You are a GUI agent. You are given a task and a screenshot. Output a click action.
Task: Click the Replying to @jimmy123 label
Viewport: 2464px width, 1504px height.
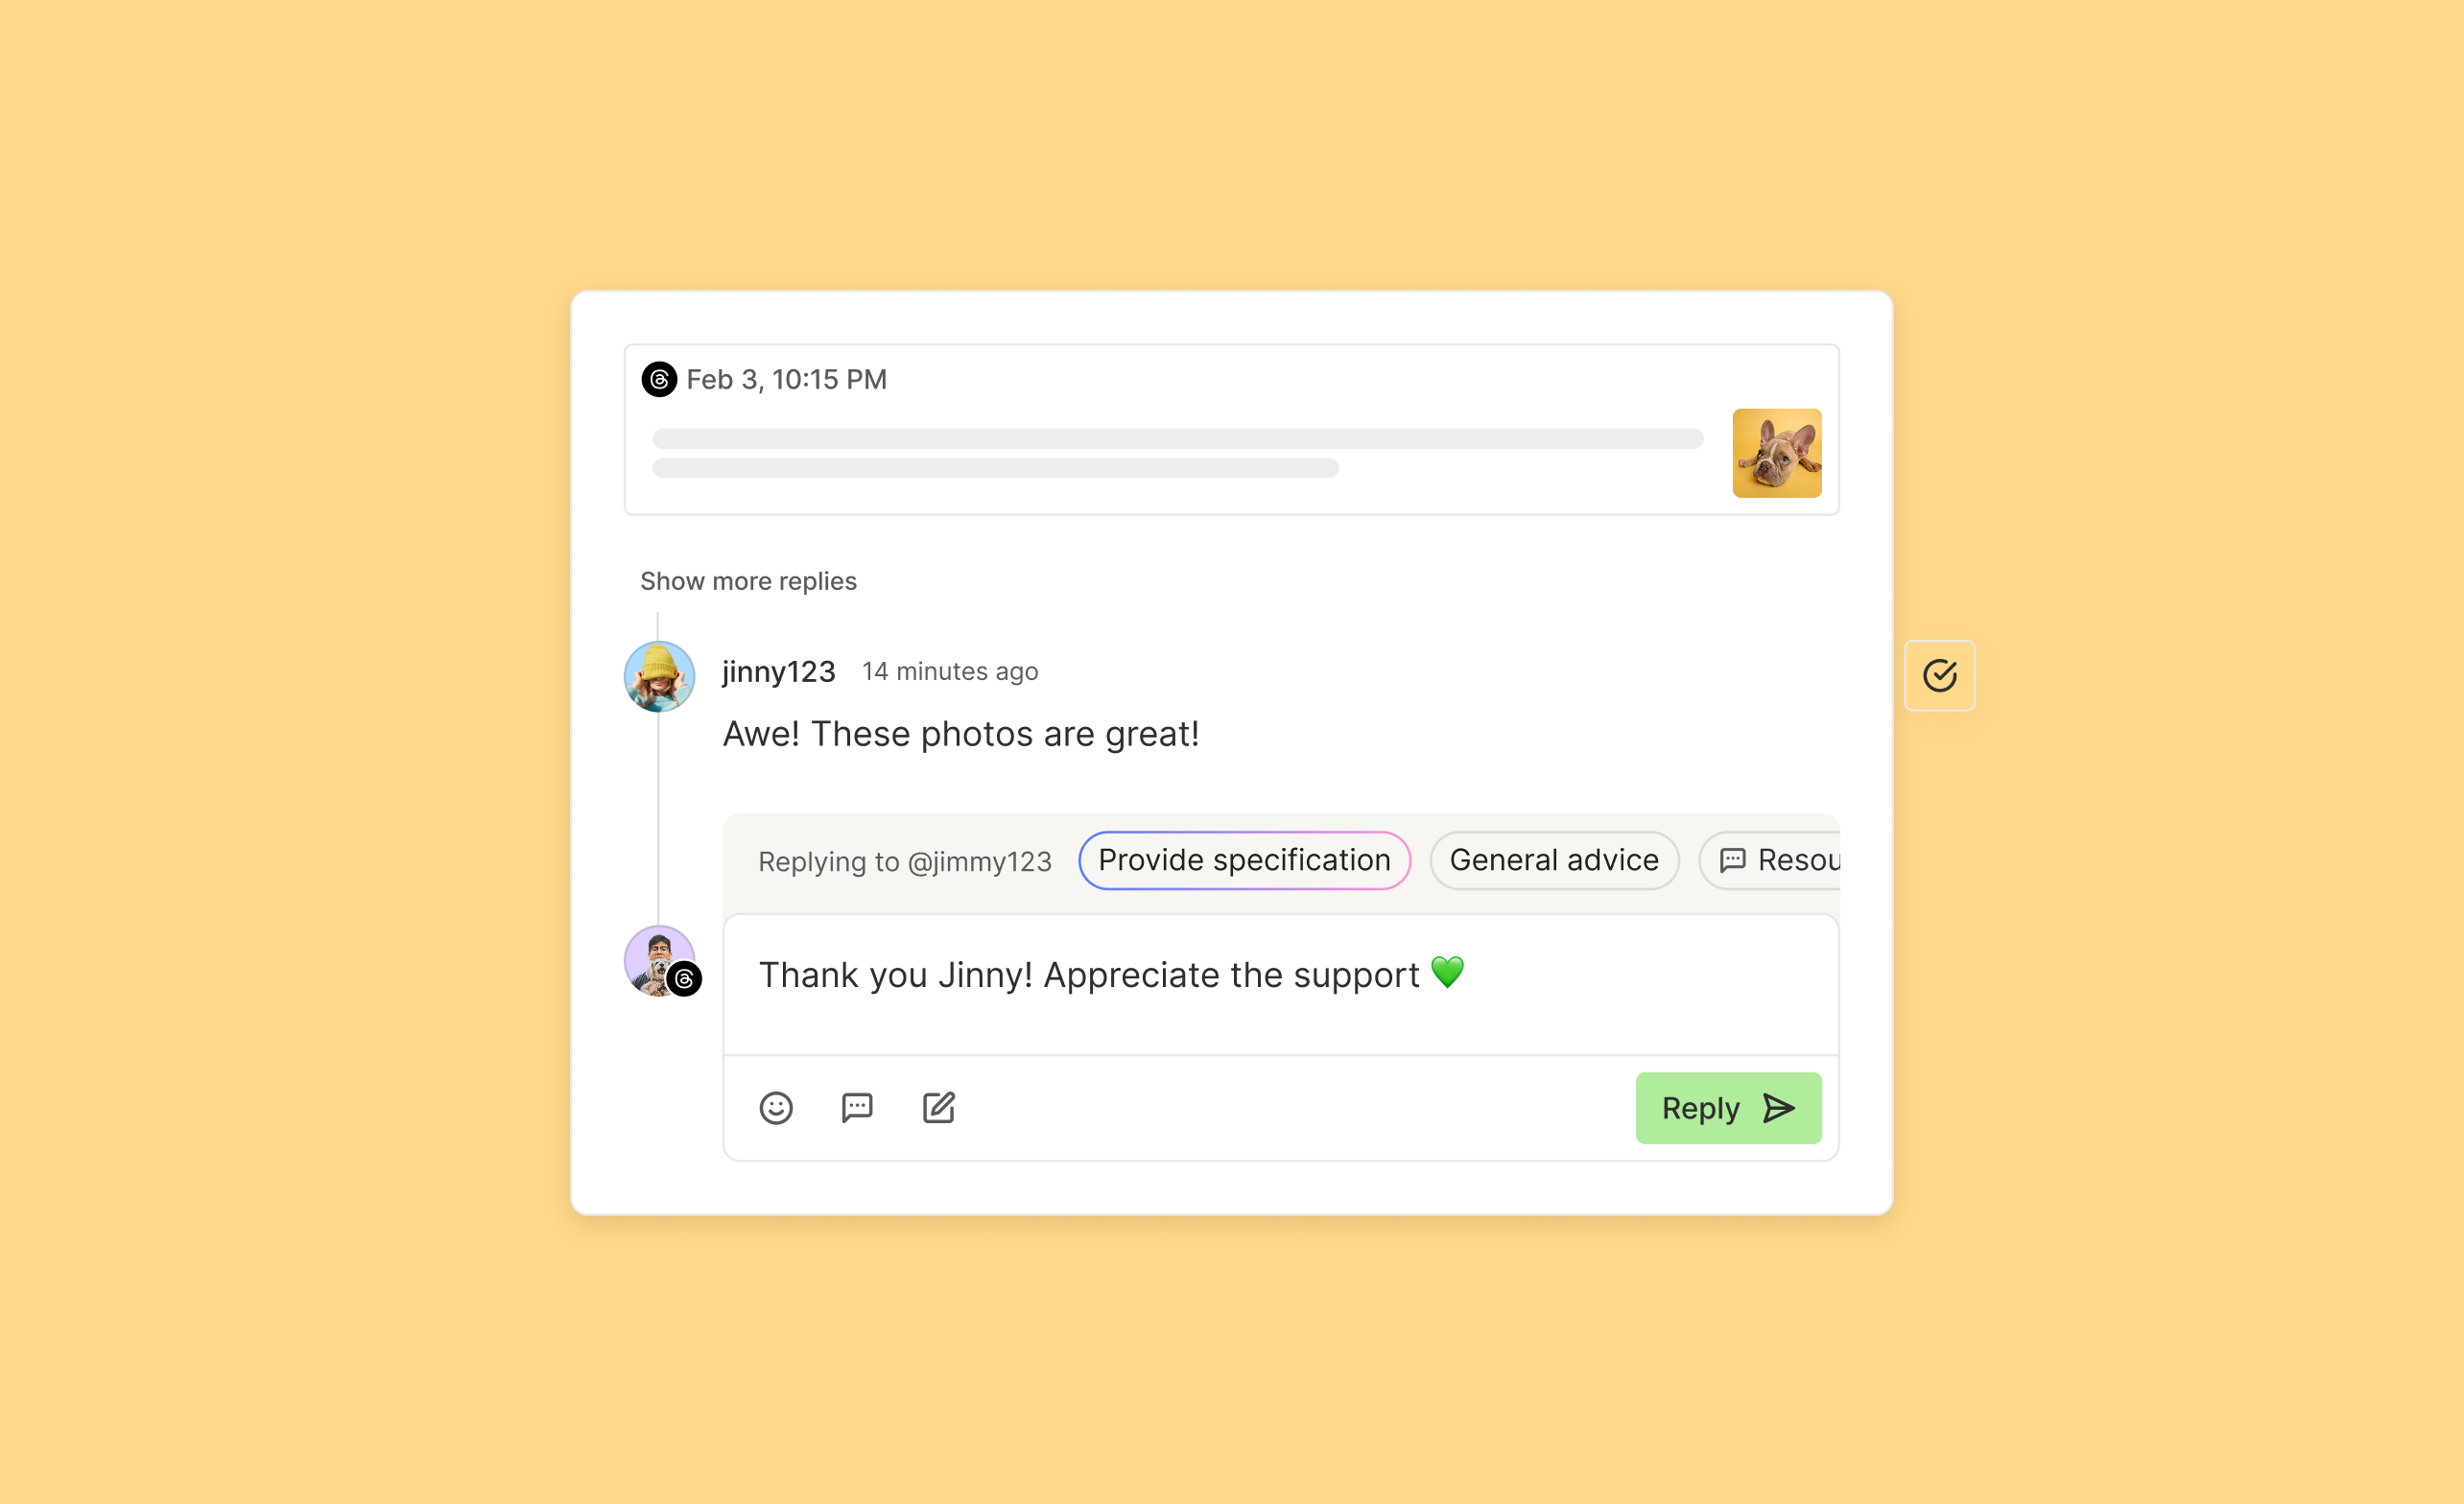[905, 862]
